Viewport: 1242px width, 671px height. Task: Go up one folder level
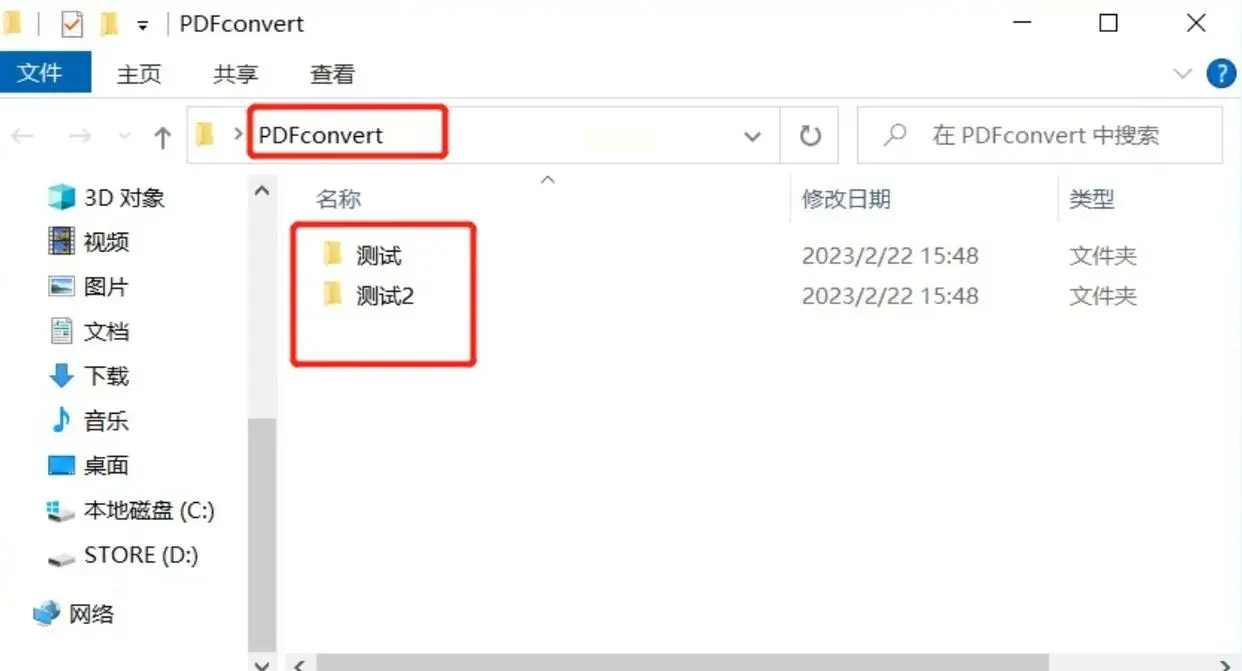[x=162, y=137]
